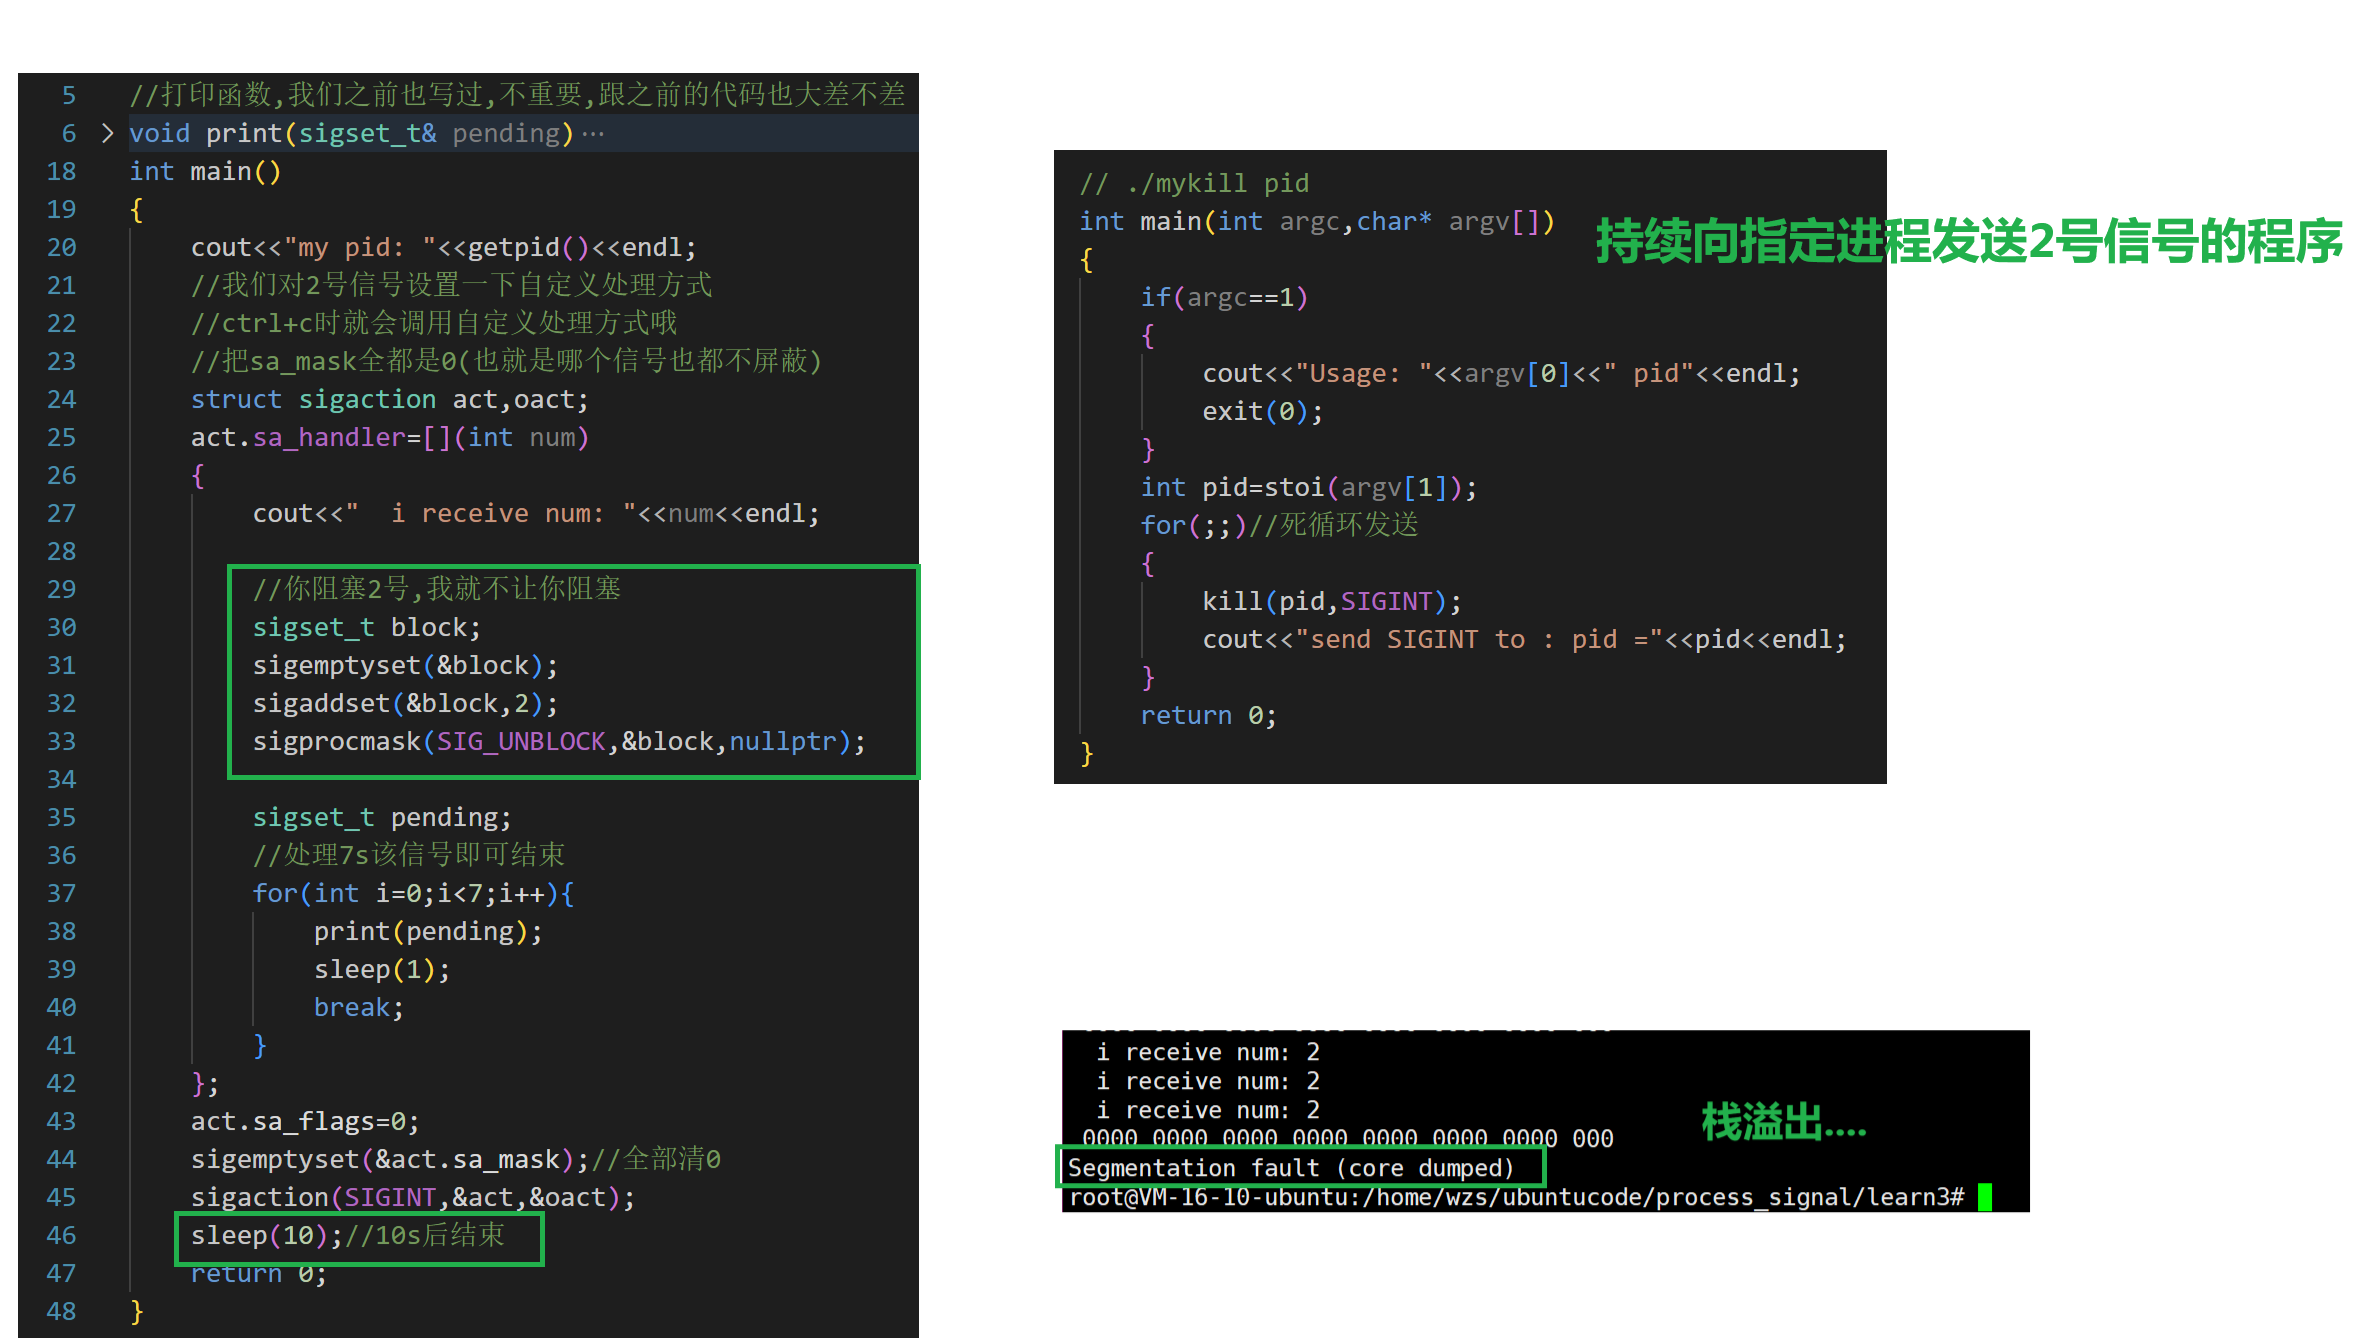The image size is (2358, 1338).
Task: Click the sa_handler lambda assignment line
Action: click(389, 438)
